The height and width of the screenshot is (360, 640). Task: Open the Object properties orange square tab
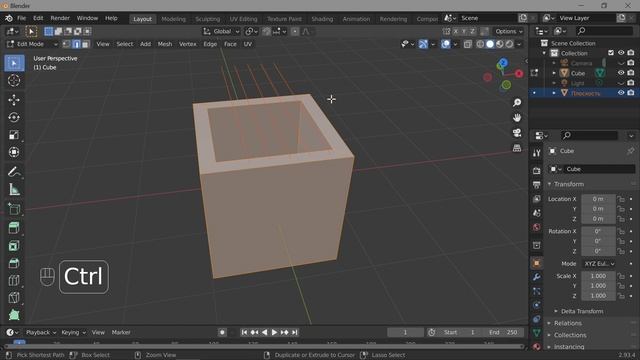(x=536, y=263)
